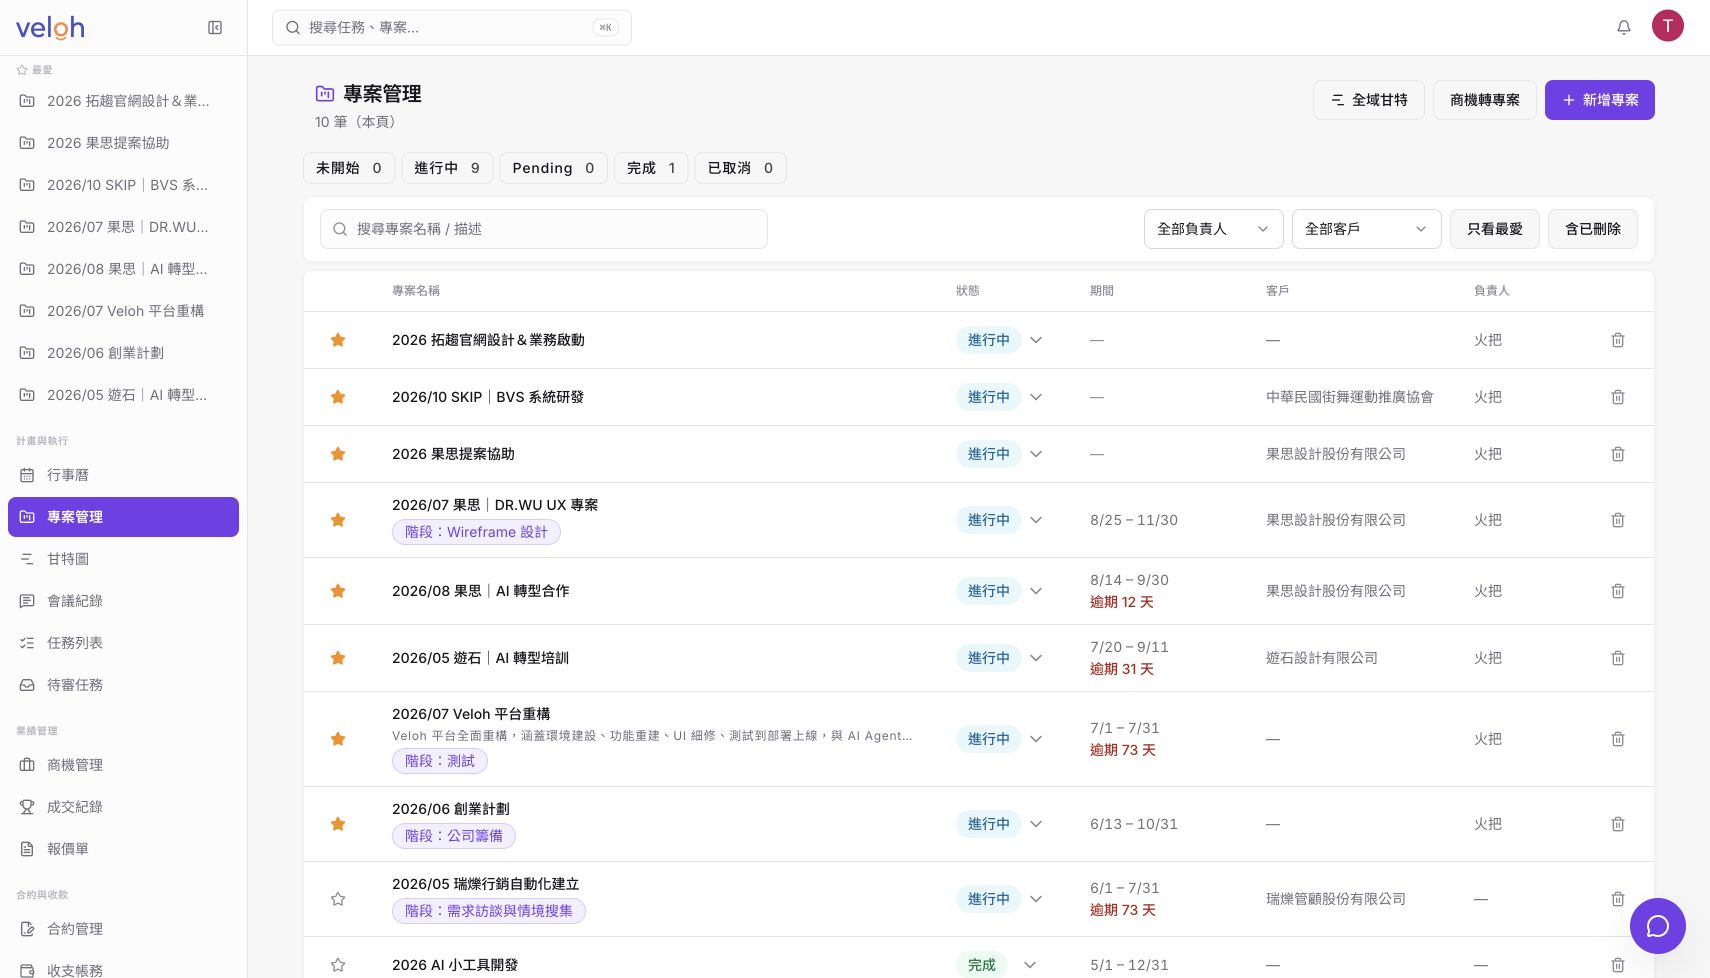1710x978 pixels.
Task: Collapse the sidebar panel icon
Action: pos(215,28)
